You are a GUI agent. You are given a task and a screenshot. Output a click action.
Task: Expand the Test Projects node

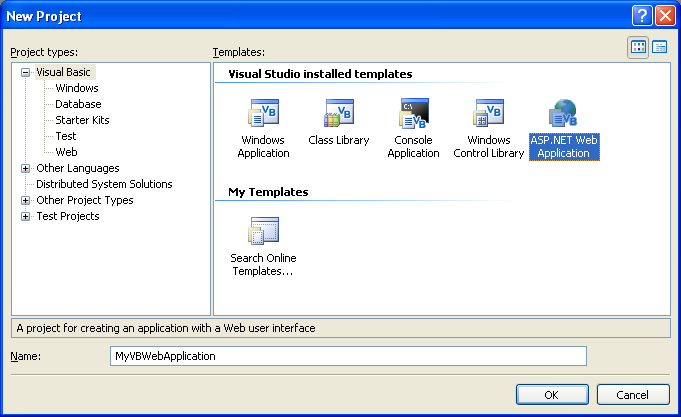pyautogui.click(x=25, y=216)
